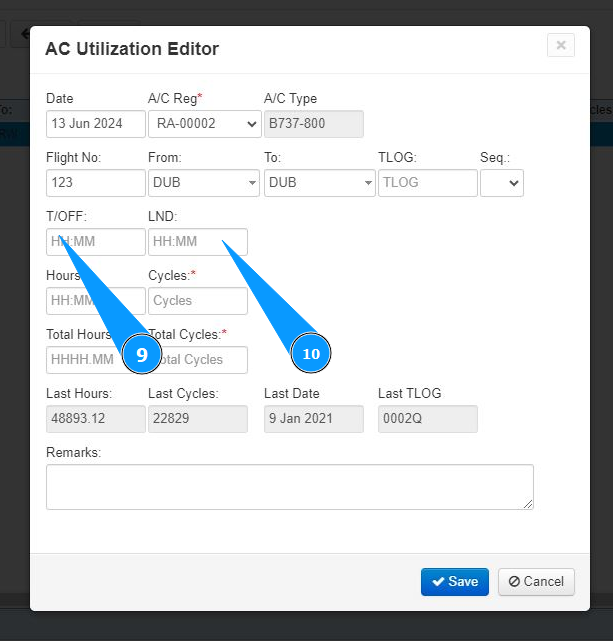Click the TLOG input field
Image resolution: width=613 pixels, height=641 pixels.
click(x=427, y=183)
